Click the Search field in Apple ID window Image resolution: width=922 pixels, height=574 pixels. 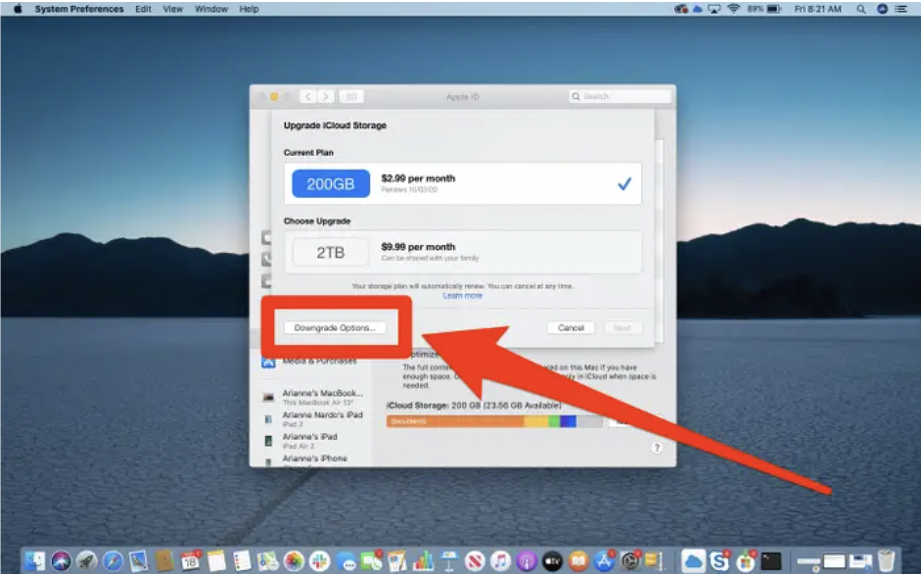coord(620,96)
